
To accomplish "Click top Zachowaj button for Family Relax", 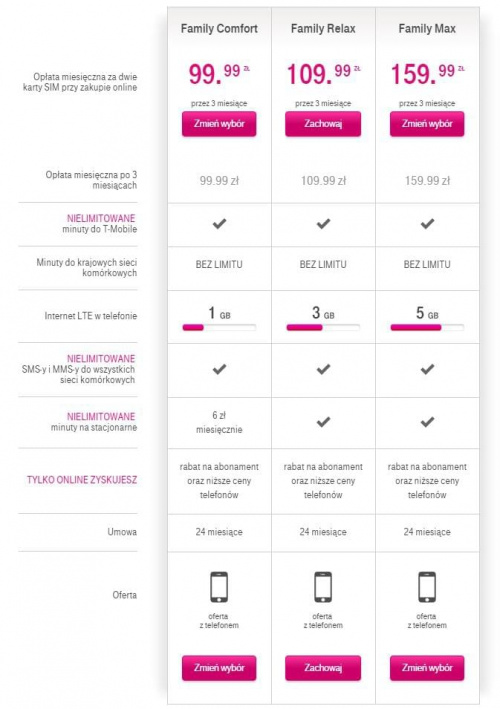I will 323,124.
